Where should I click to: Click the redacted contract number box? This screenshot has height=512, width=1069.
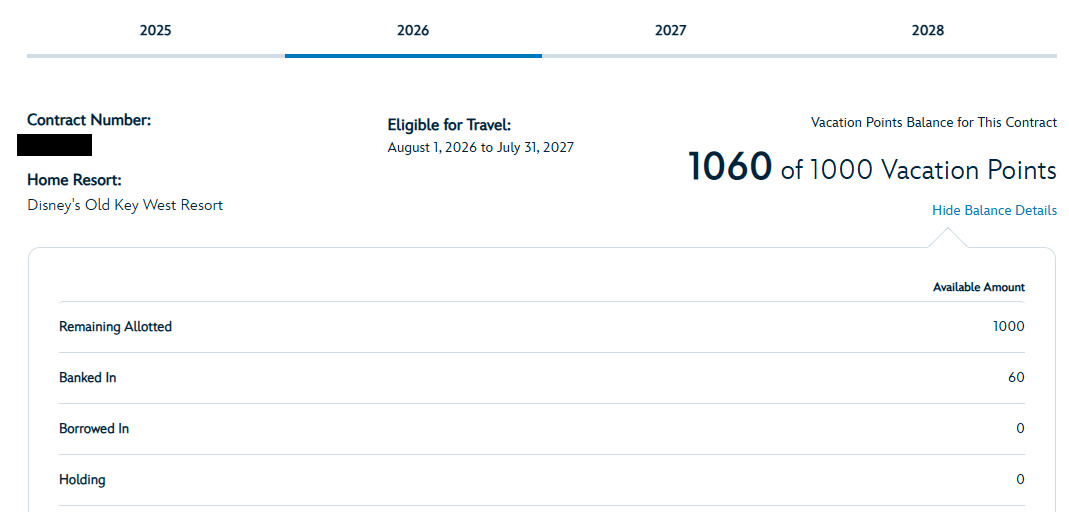55,145
